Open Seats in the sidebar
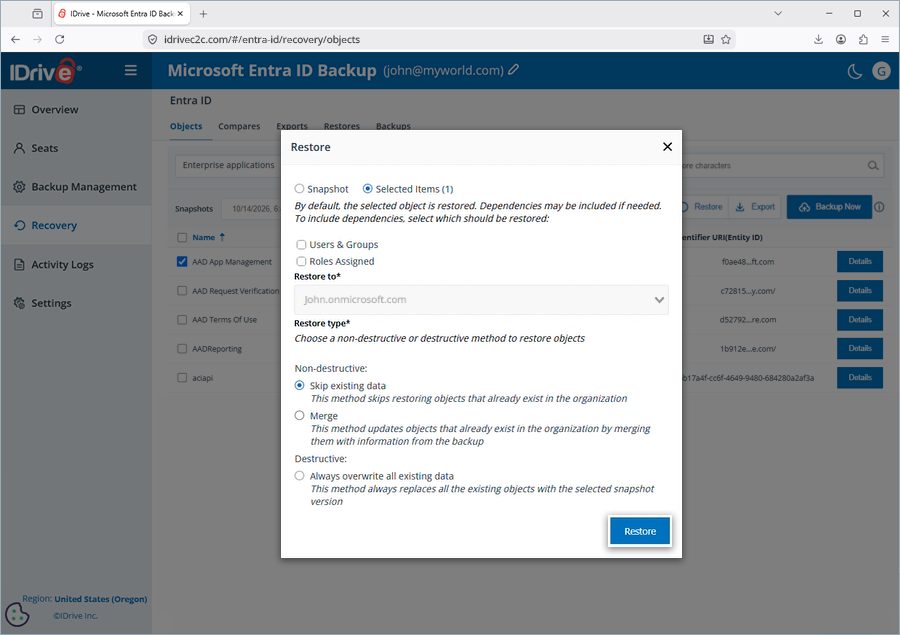 tap(45, 148)
